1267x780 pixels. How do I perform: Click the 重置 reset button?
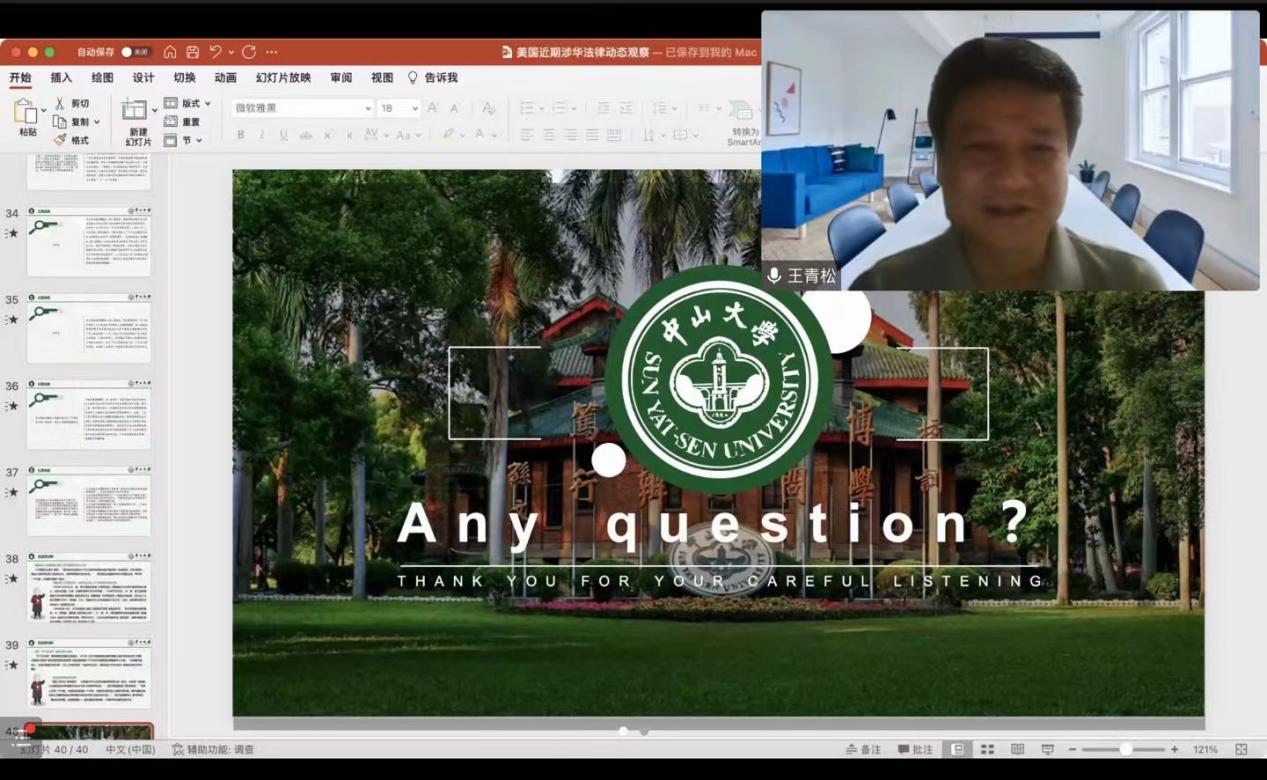click(182, 122)
